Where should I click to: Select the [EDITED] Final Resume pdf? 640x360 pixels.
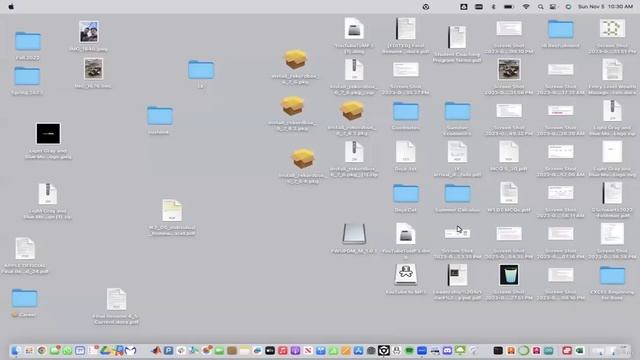coord(405,29)
